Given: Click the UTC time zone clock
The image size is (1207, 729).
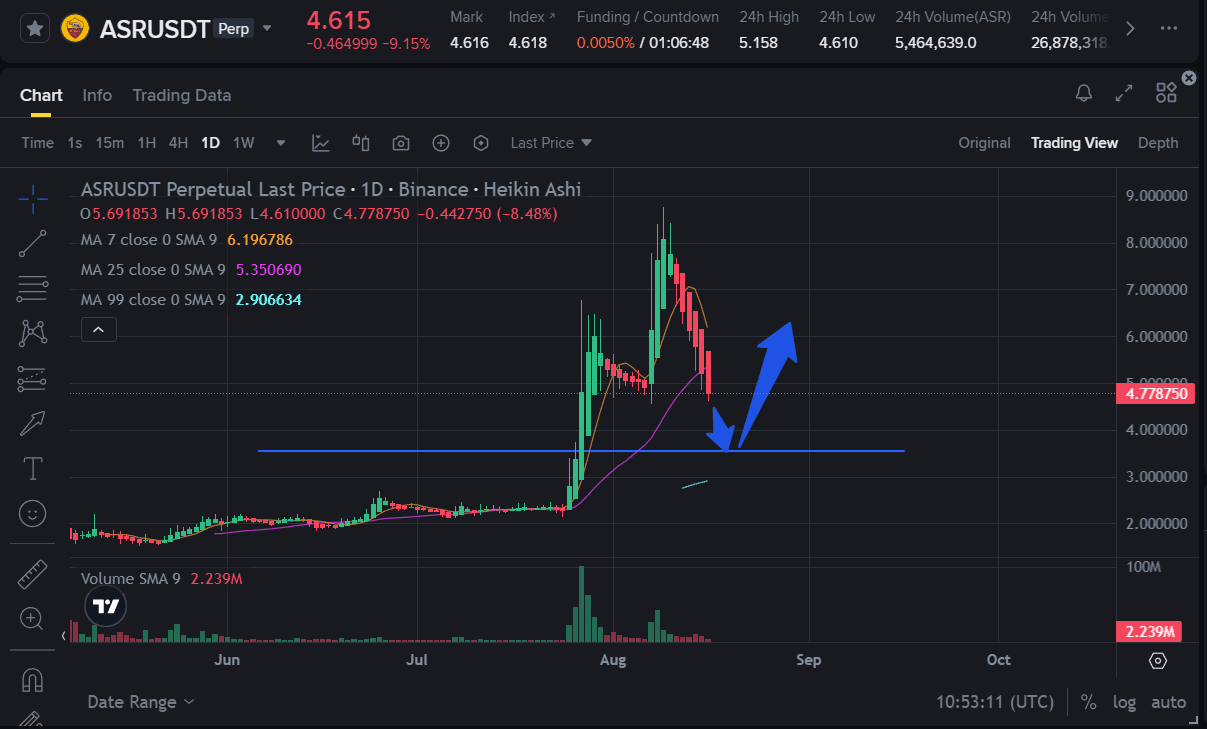Looking at the screenshot, I should point(995,702).
